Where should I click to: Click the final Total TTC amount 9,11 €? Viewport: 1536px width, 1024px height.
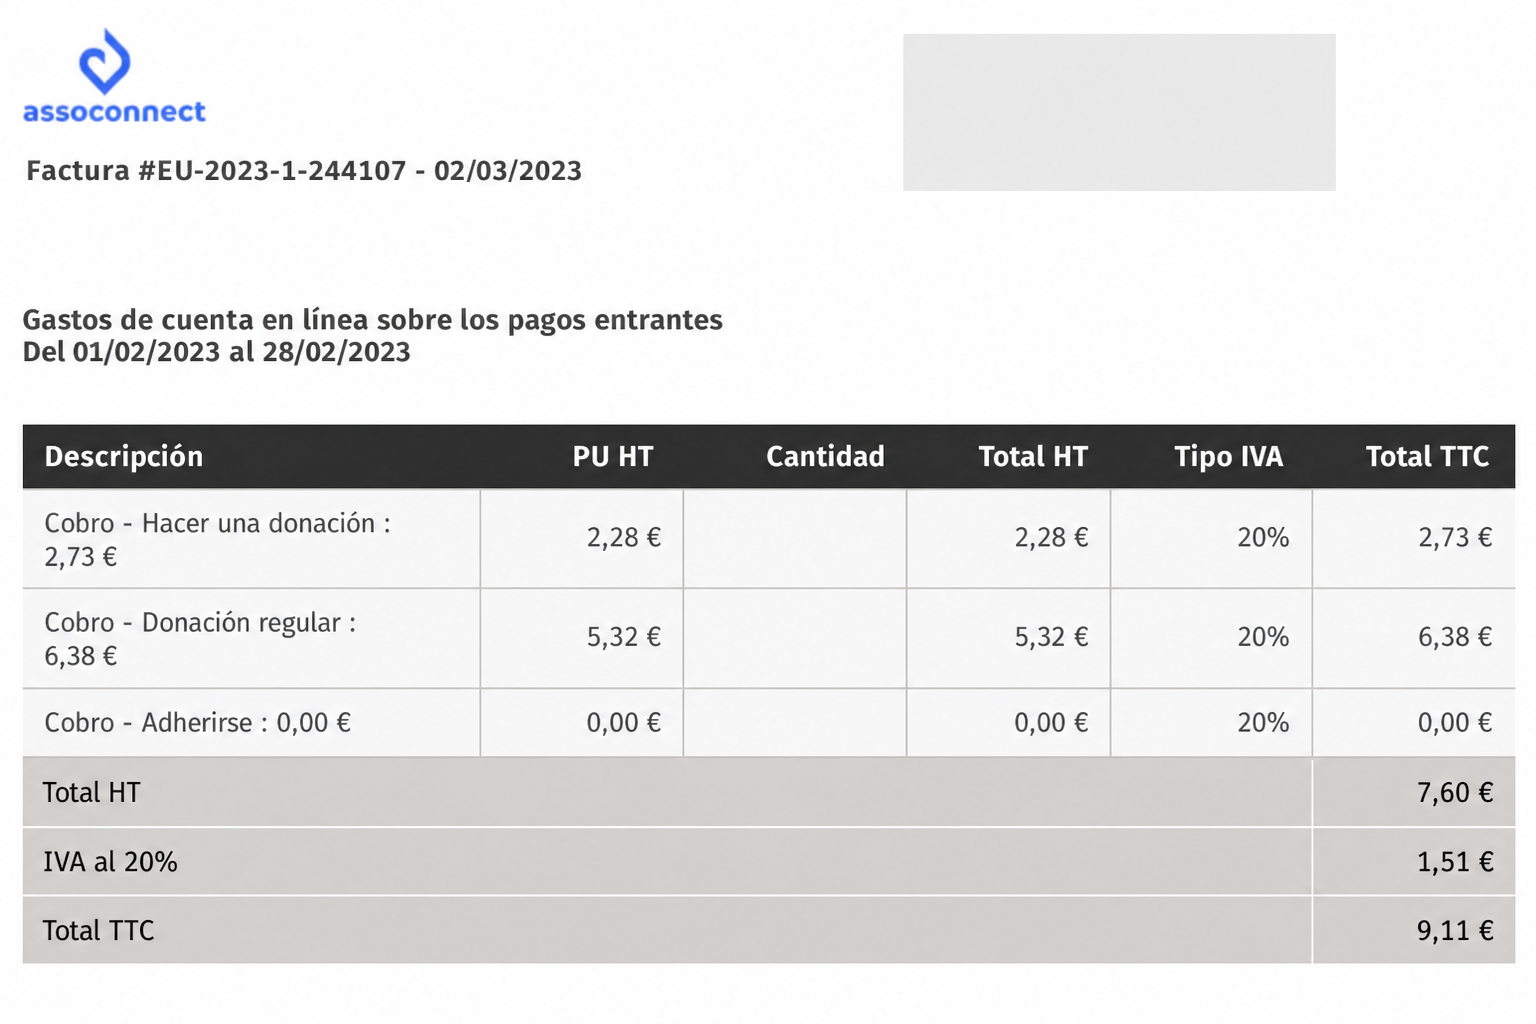click(x=1455, y=931)
